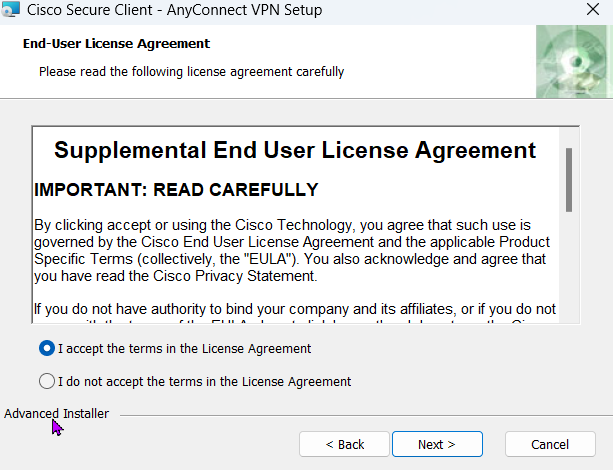
Task: Select "I accept the terms" radio button
Action: point(46,349)
